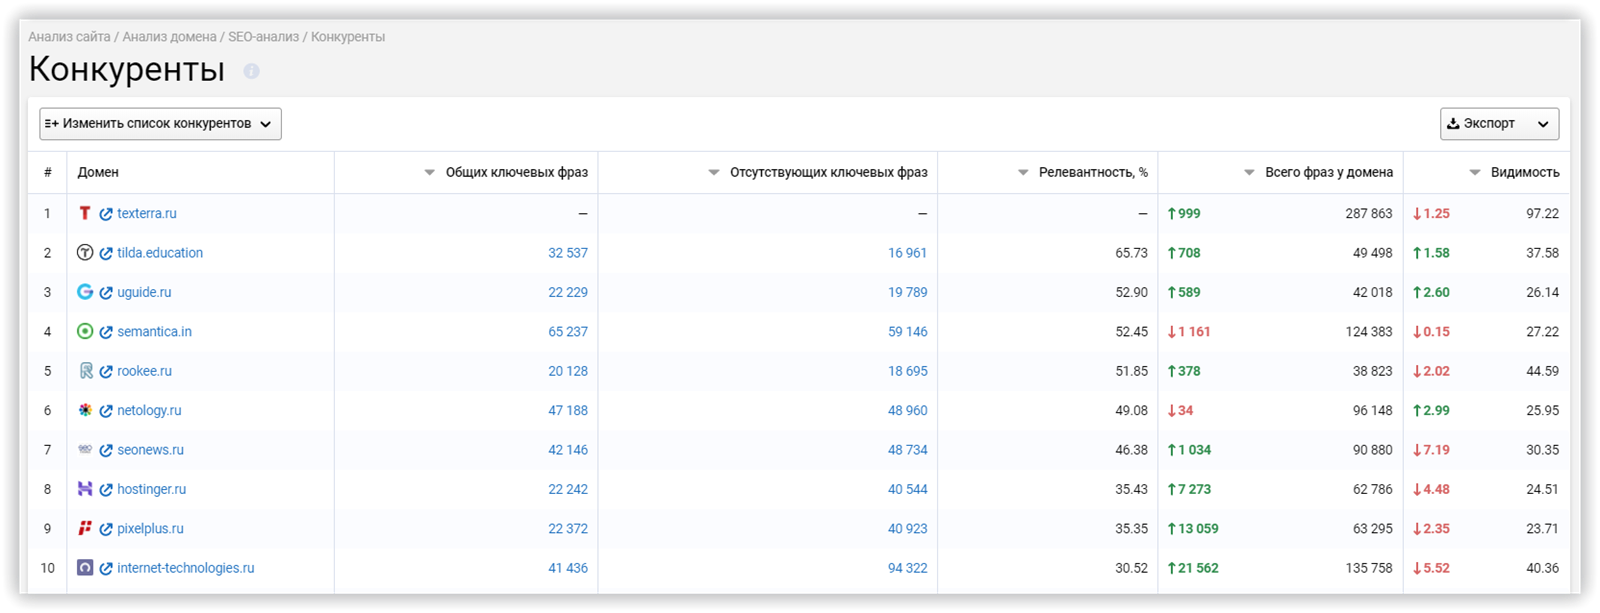The width and height of the screenshot is (1600, 613).
Task: Click the netology.ru colorful favicon
Action: click(85, 410)
